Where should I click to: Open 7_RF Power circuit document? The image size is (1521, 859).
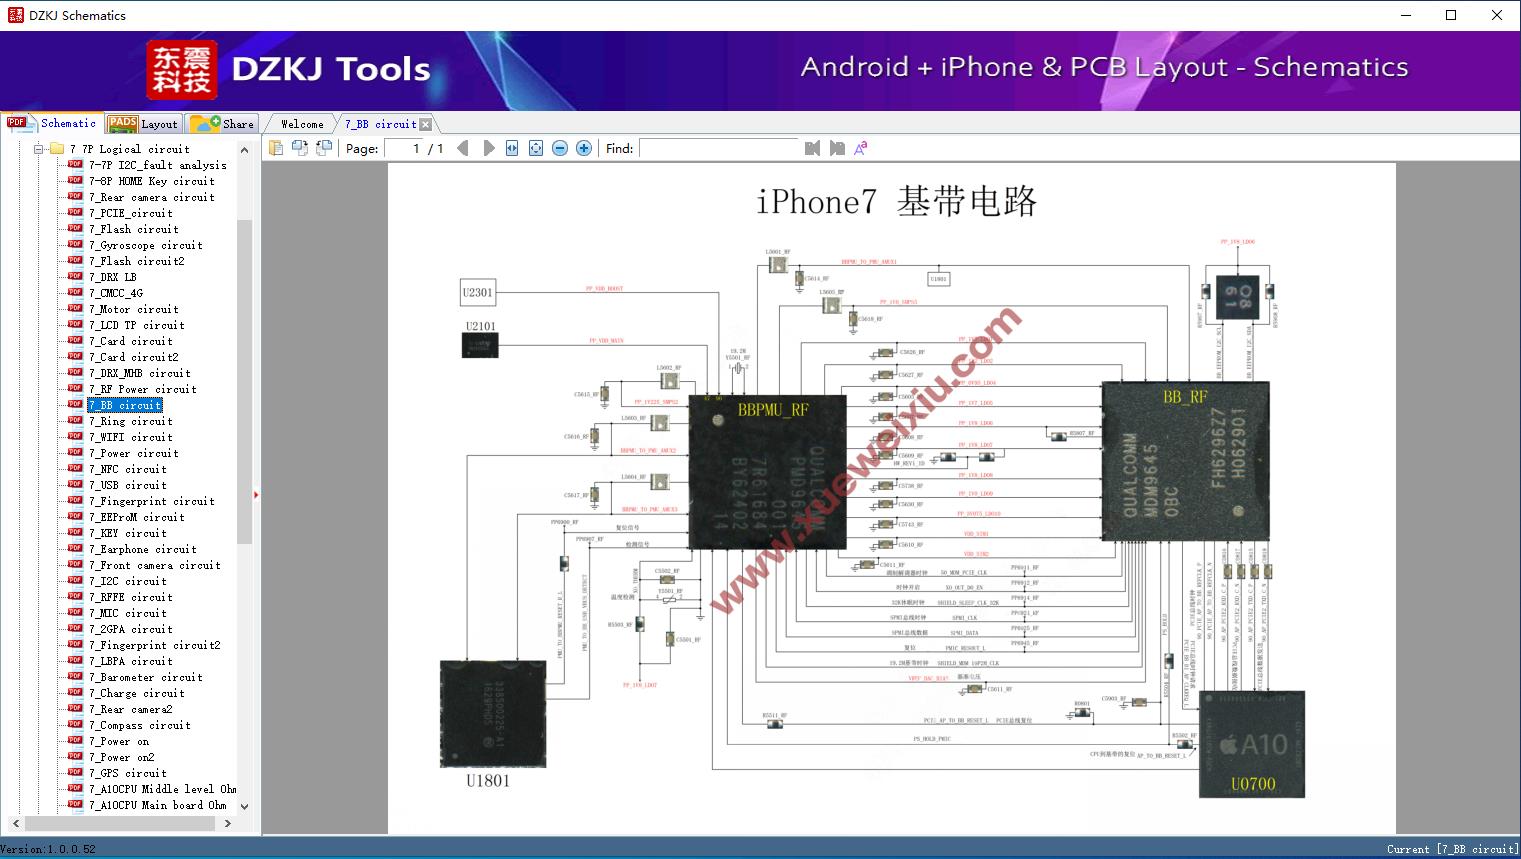(143, 389)
